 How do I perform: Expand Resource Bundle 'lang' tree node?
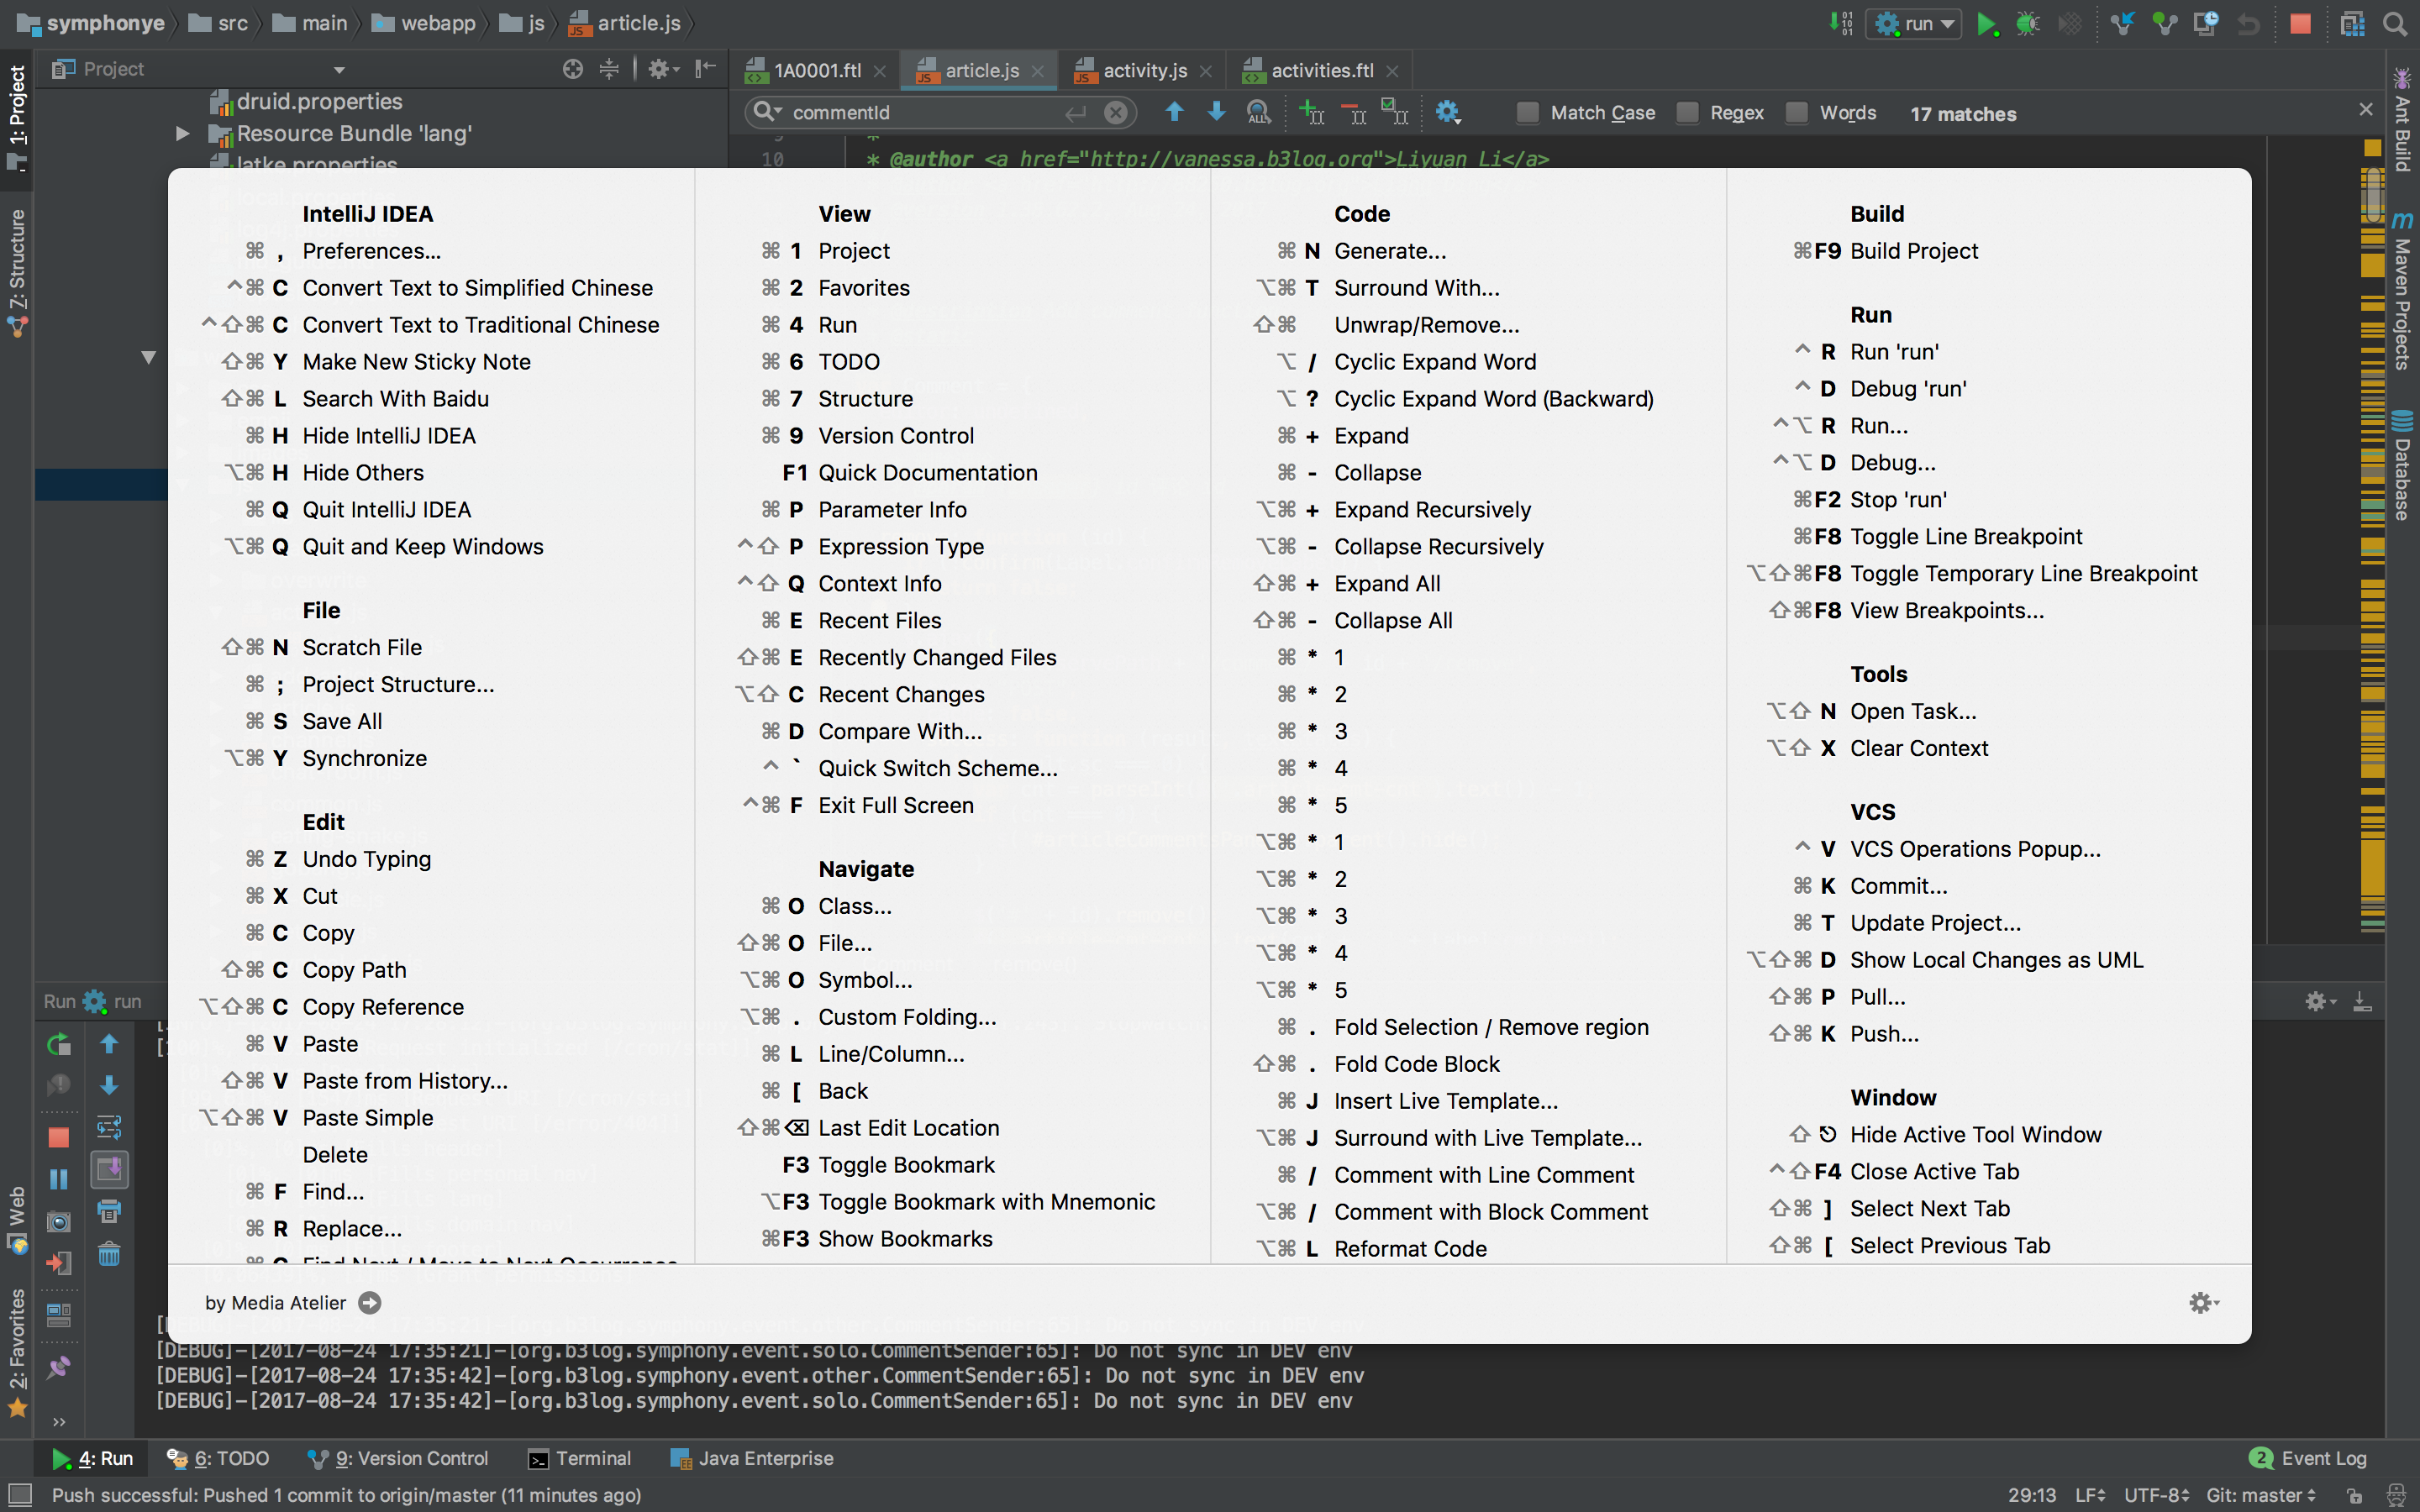pyautogui.click(x=182, y=133)
